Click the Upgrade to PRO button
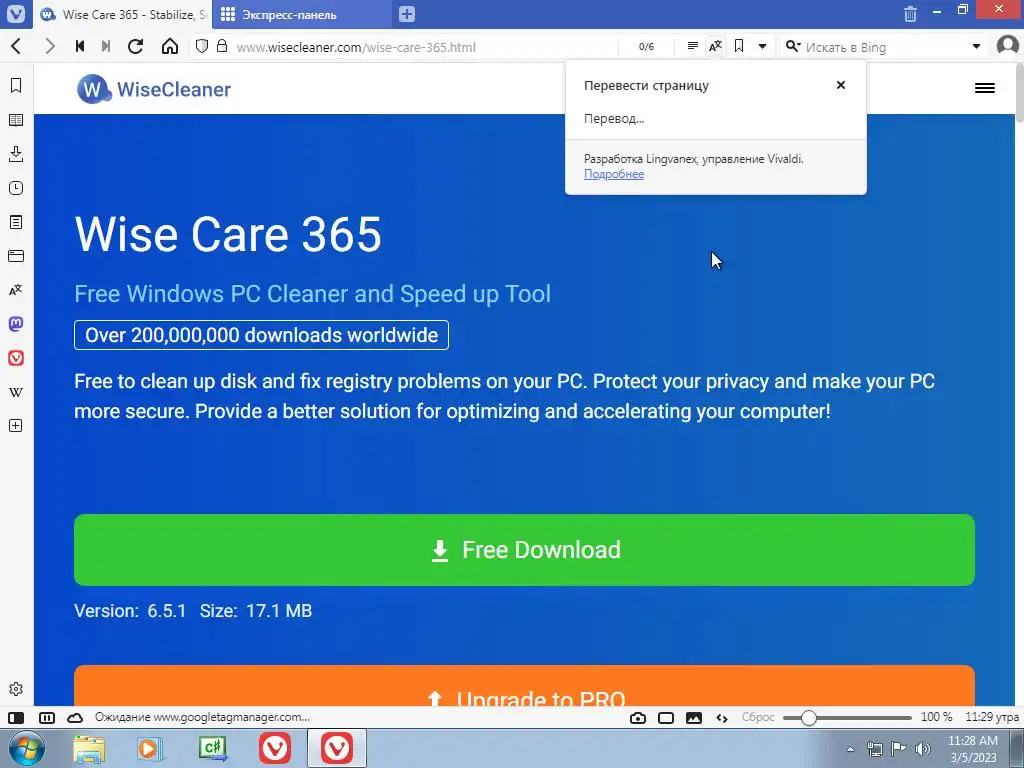 (524, 685)
